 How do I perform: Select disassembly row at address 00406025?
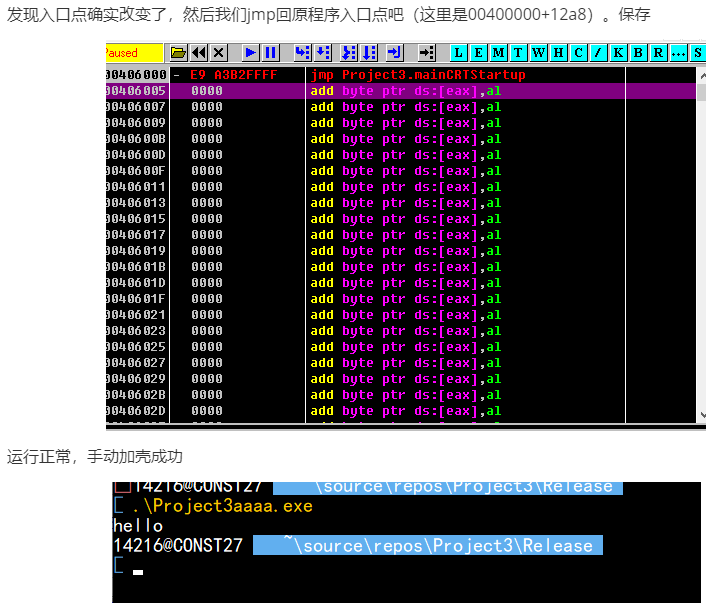tap(401, 347)
